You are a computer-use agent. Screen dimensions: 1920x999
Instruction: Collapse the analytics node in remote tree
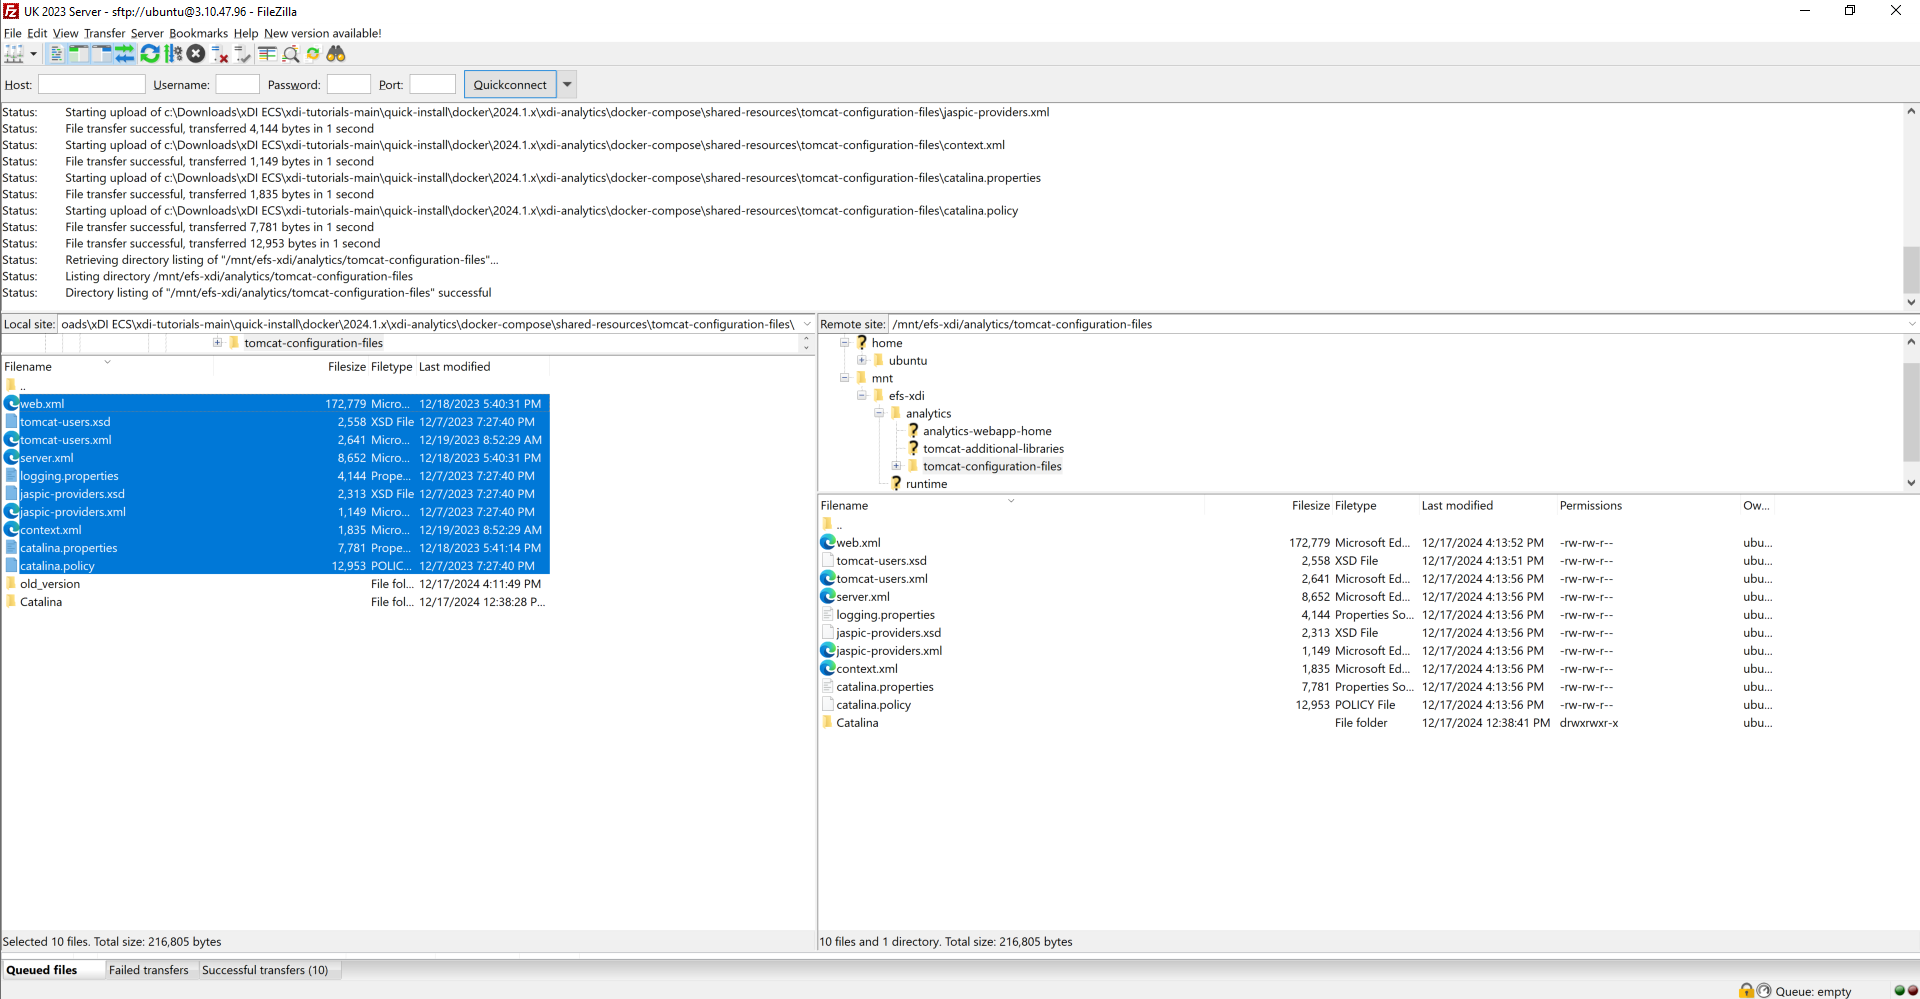click(879, 413)
